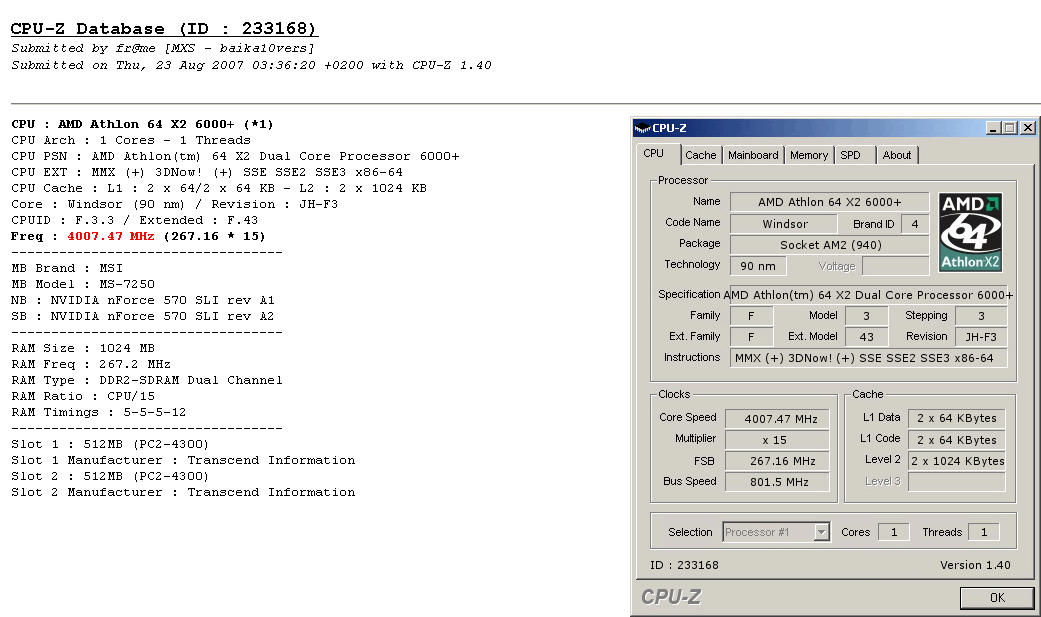Click the Stepping value field
This screenshot has width=1041, height=617.
(981, 316)
